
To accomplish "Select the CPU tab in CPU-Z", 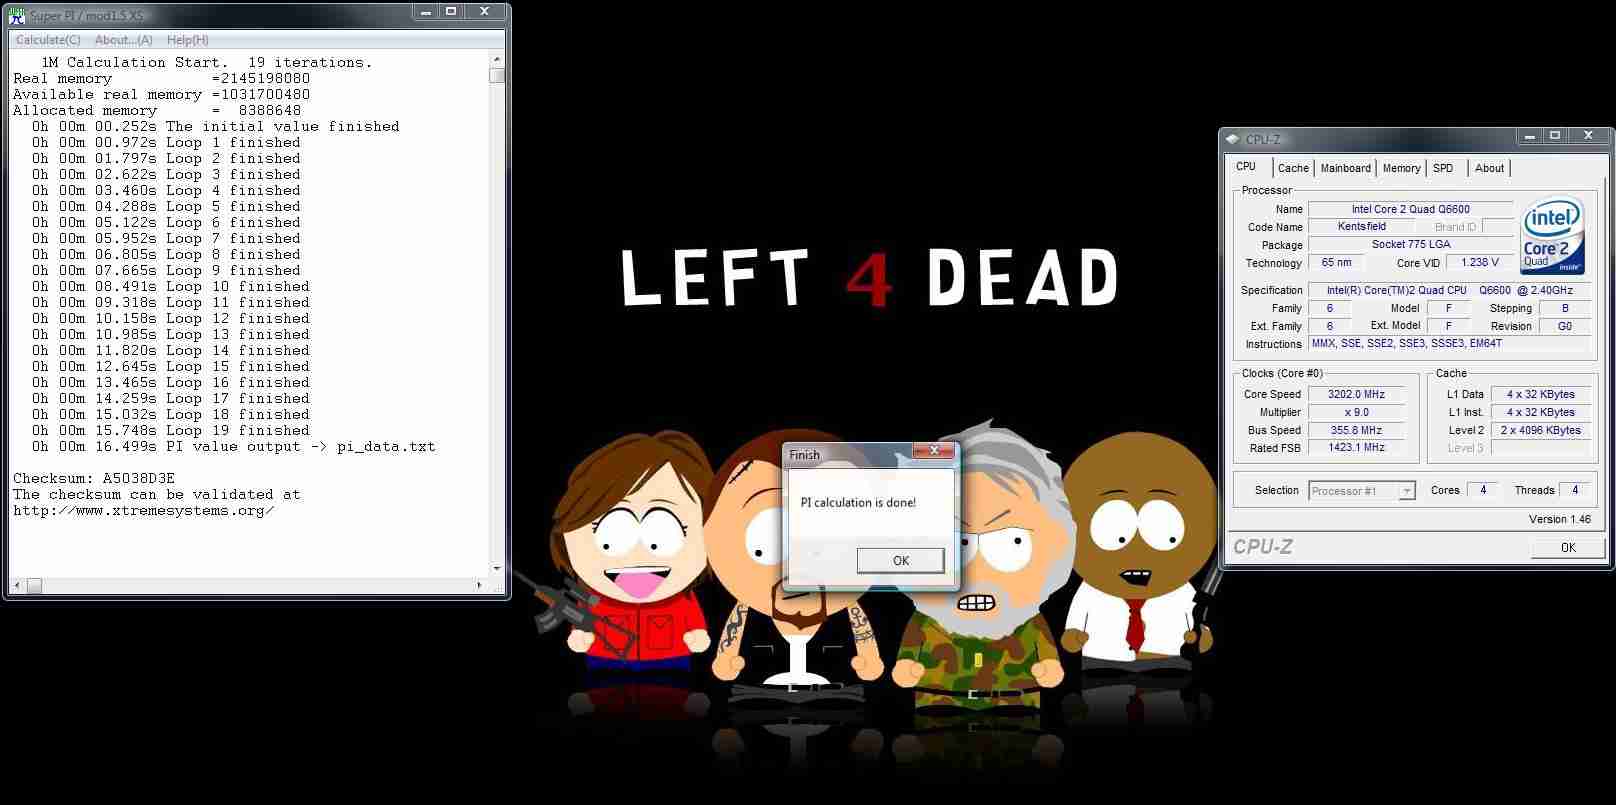I will tap(1246, 167).
